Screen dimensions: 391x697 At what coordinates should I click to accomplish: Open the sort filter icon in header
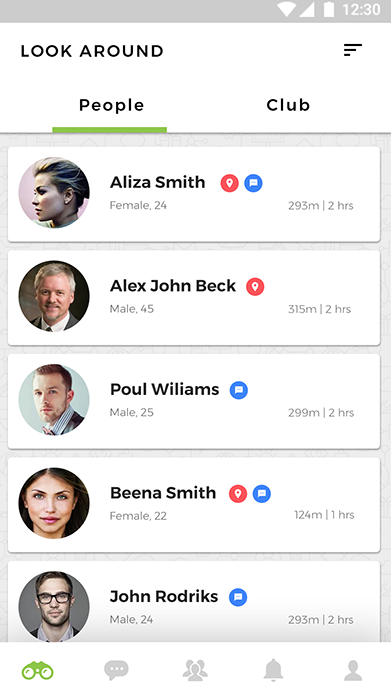pyautogui.click(x=353, y=50)
